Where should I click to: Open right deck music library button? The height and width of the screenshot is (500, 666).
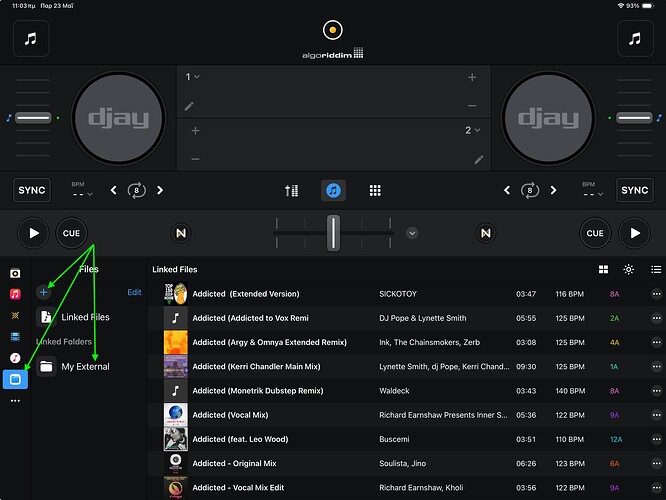[635, 39]
